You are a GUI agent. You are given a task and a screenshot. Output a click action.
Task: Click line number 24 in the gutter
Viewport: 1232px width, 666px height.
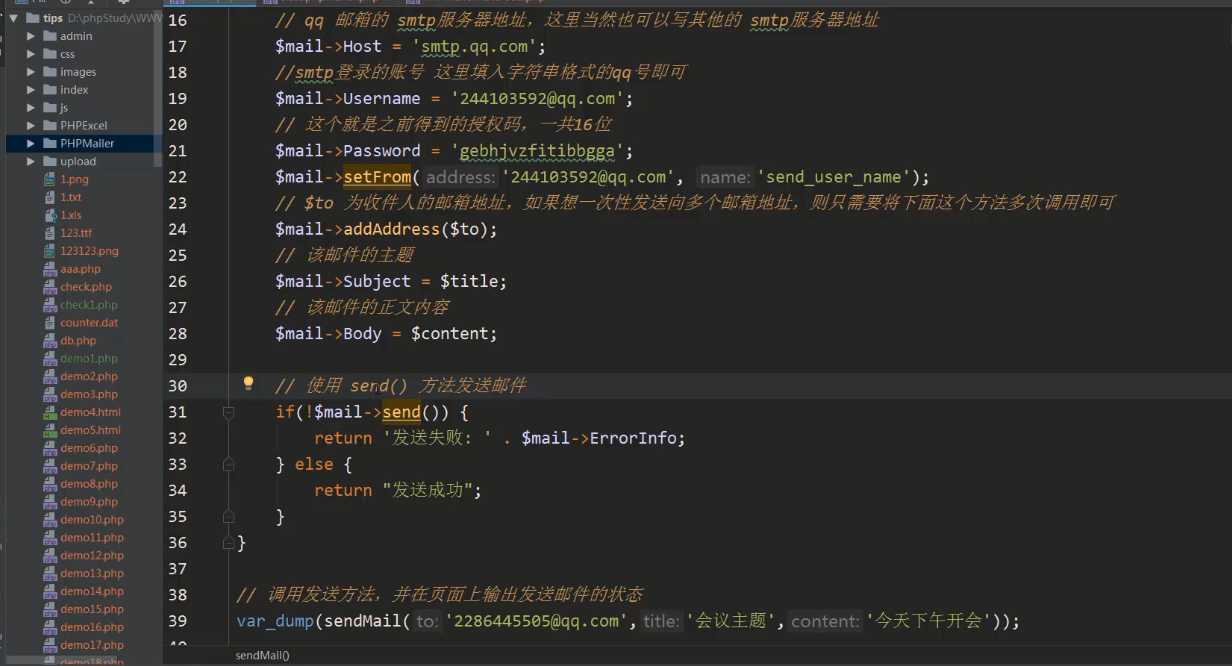pyautogui.click(x=177, y=229)
